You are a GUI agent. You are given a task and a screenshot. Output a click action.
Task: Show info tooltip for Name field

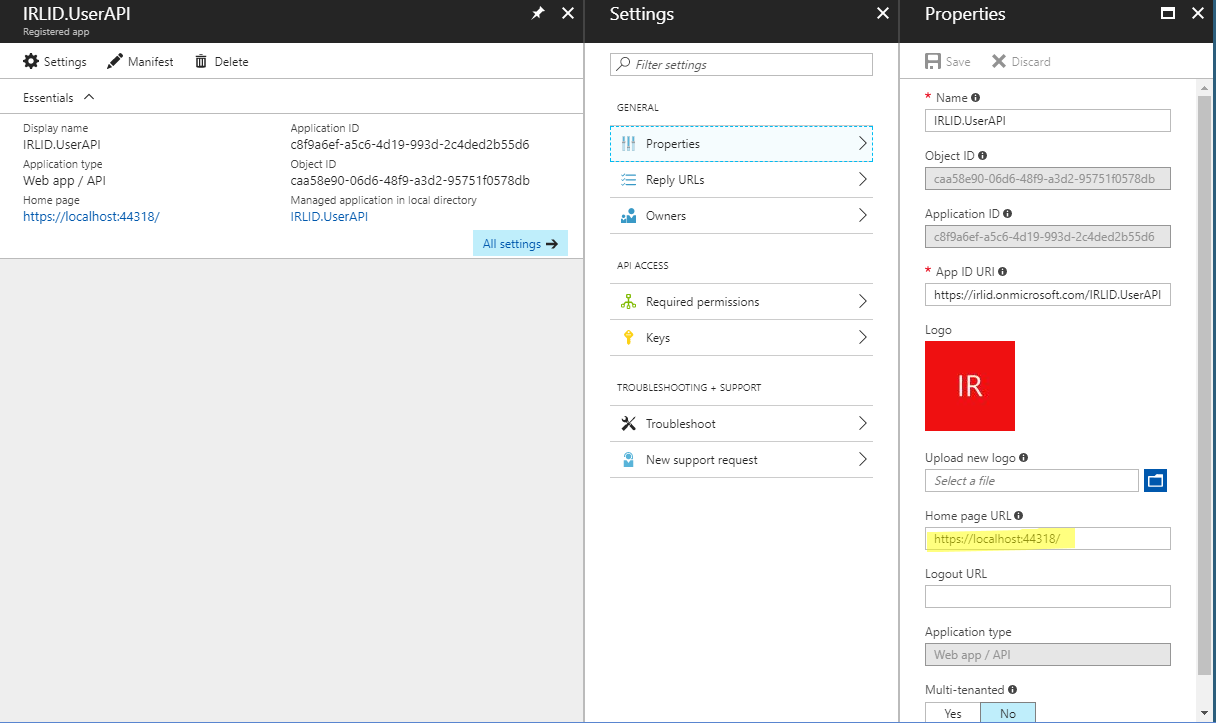point(976,98)
